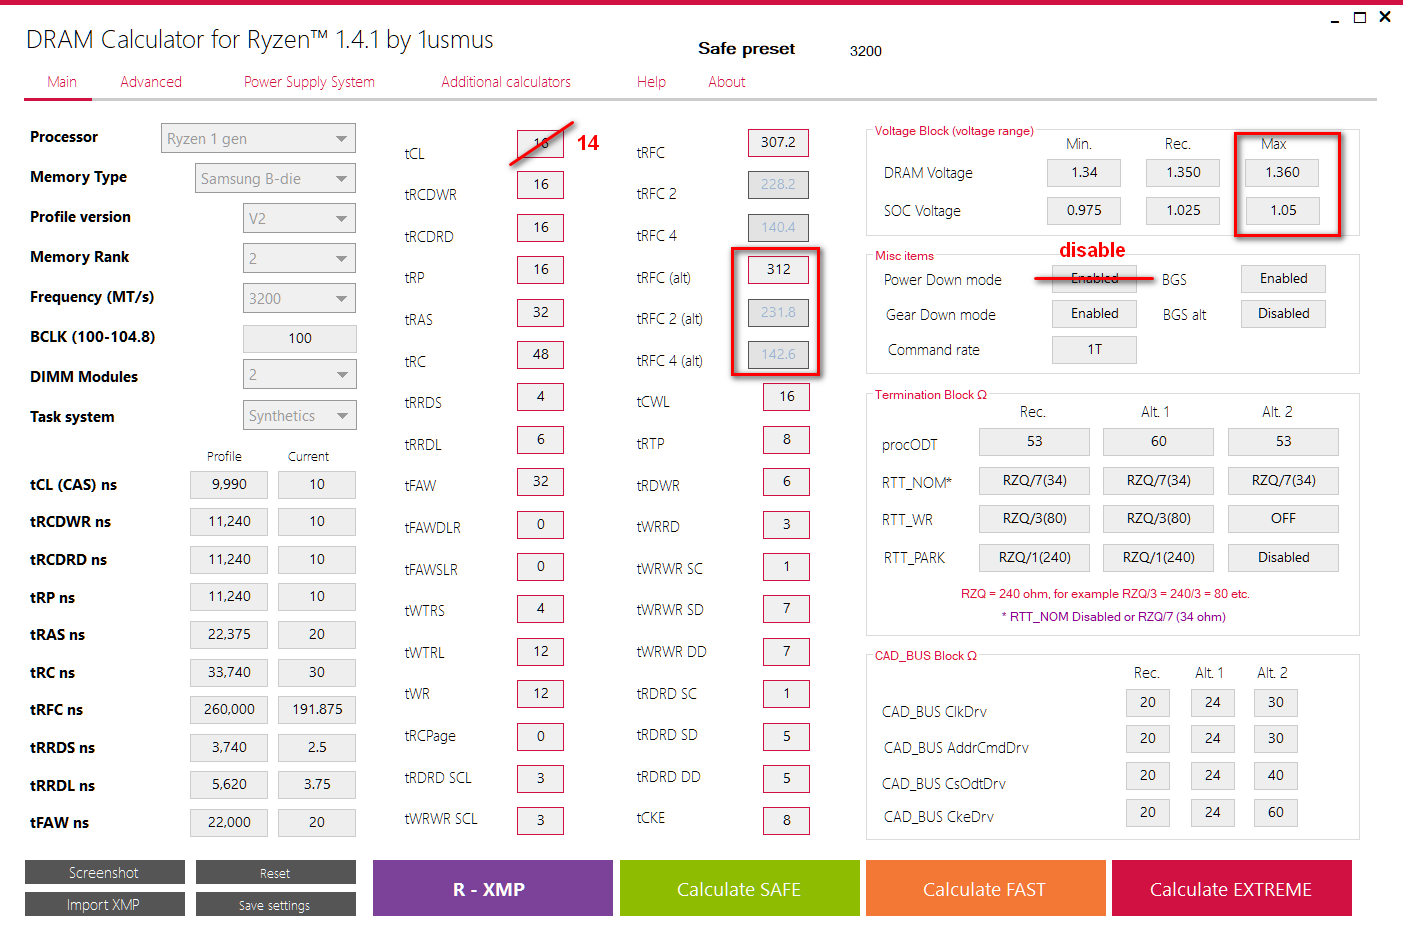Click the tWRRD value box
The image size is (1403, 949).
[786, 525]
